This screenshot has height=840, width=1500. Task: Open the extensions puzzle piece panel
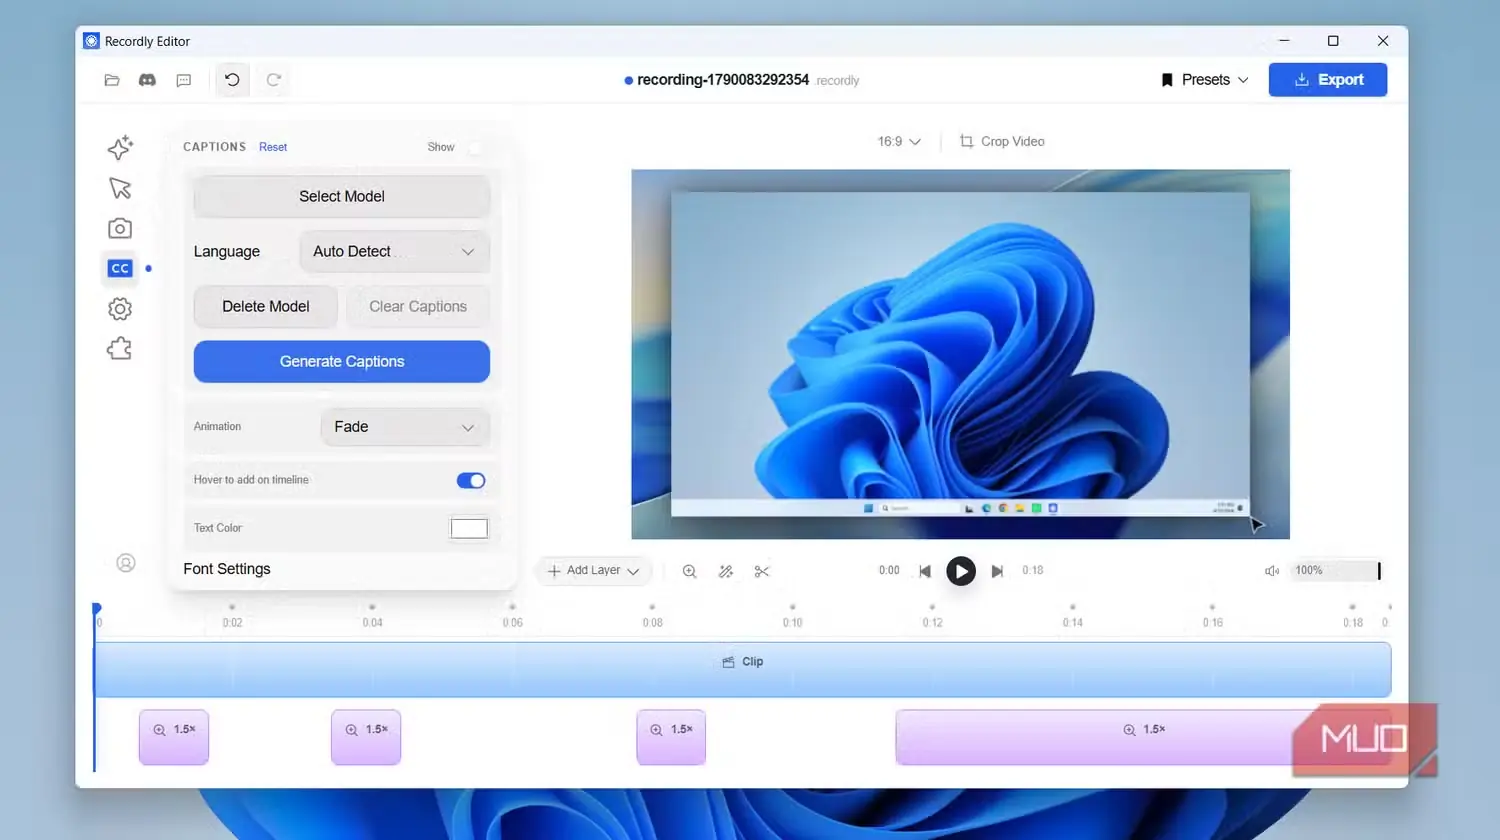[x=120, y=349]
